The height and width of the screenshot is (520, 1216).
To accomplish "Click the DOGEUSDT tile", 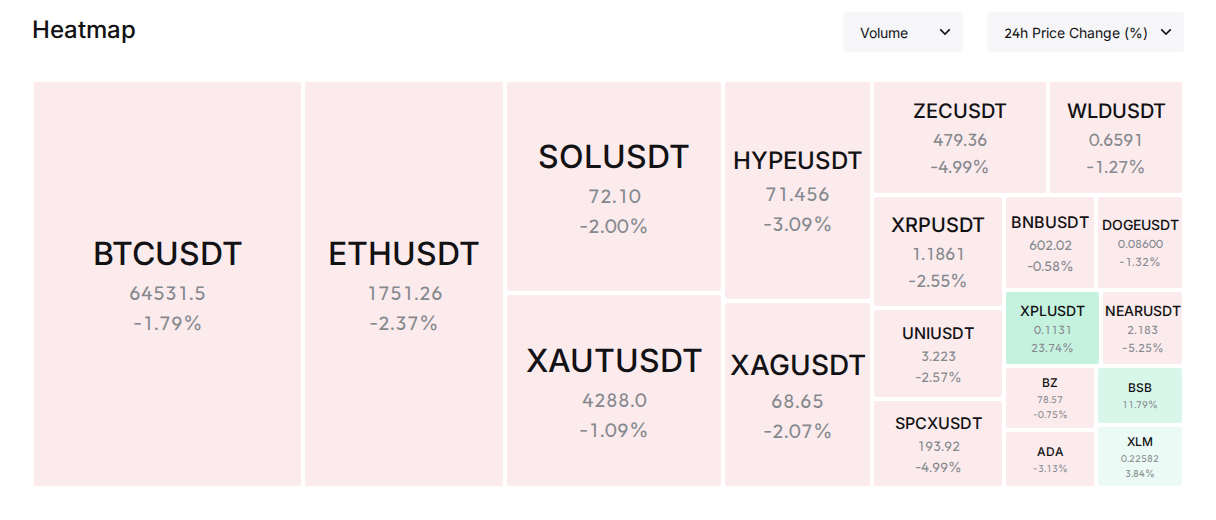I will coord(1140,242).
